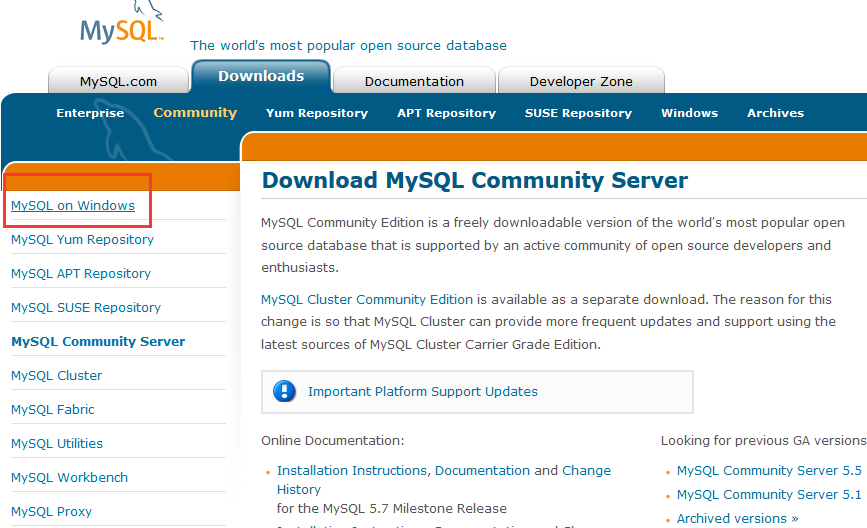Open the Developer Zone tab
Screen dimensions: 867x528
[x=581, y=81]
